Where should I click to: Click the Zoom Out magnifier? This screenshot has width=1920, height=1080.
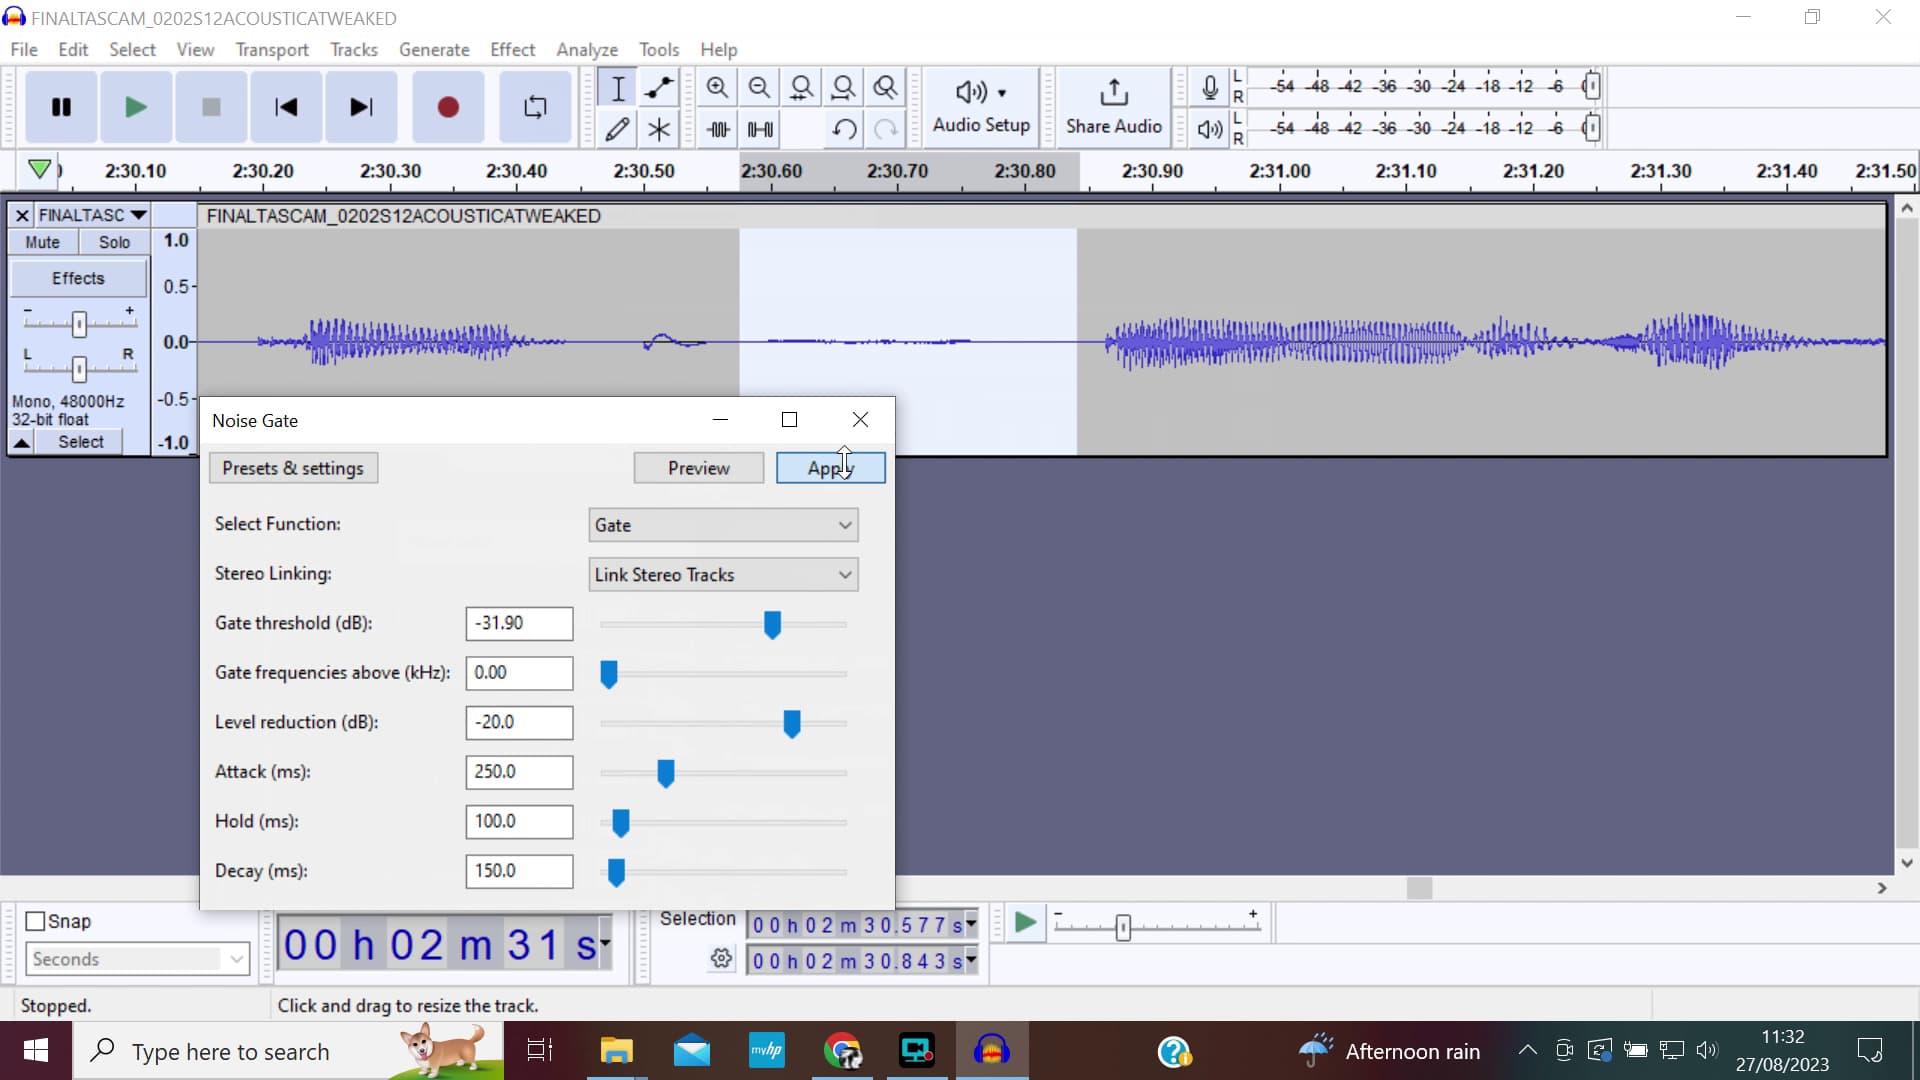tap(759, 88)
